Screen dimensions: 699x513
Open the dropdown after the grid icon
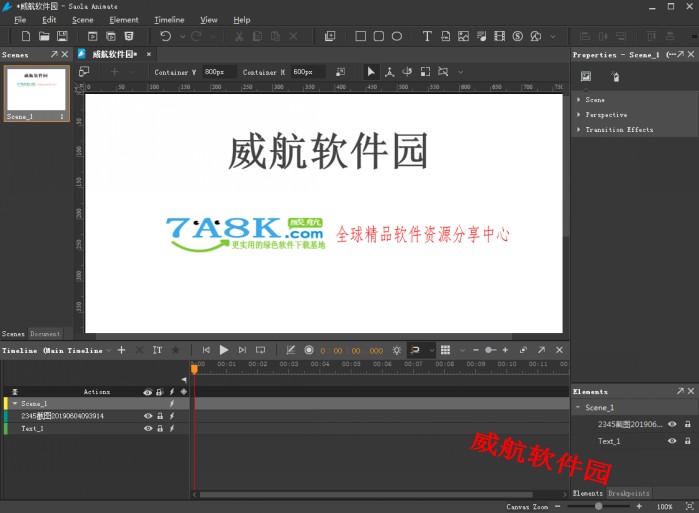click(462, 350)
